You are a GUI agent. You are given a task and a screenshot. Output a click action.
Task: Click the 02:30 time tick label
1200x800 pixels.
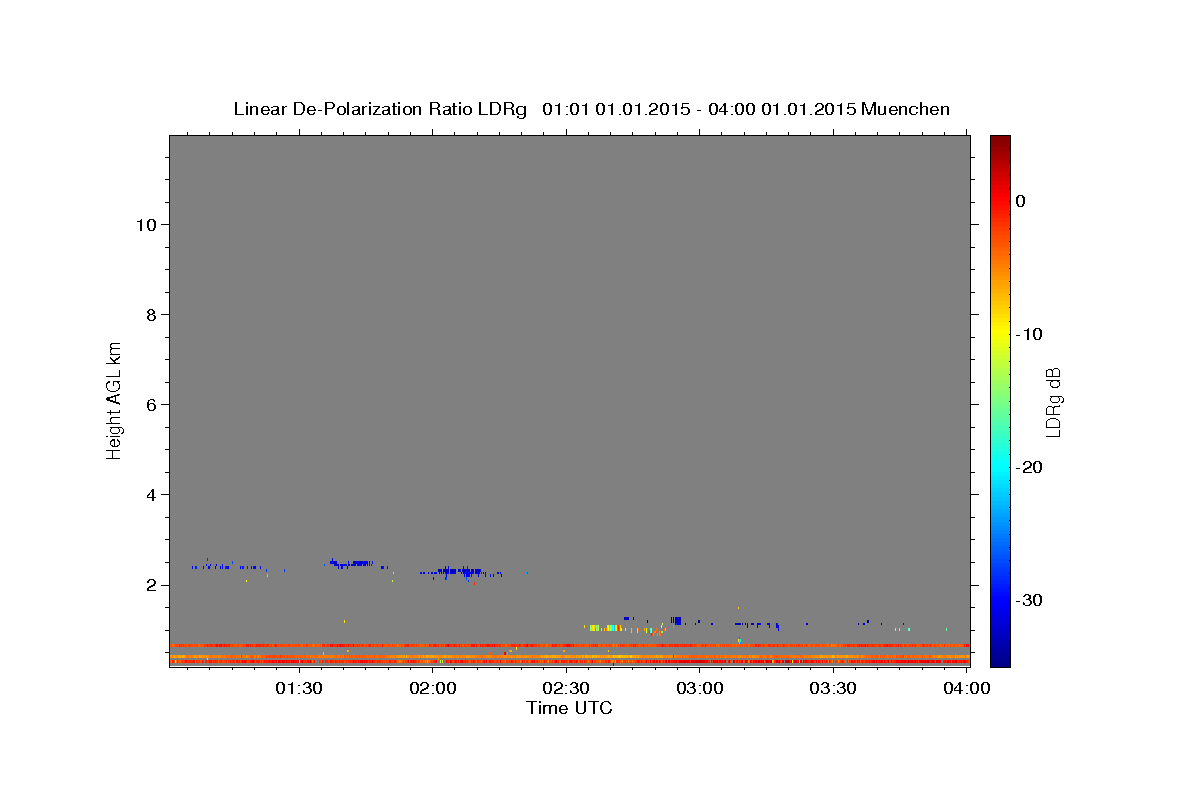(x=566, y=688)
